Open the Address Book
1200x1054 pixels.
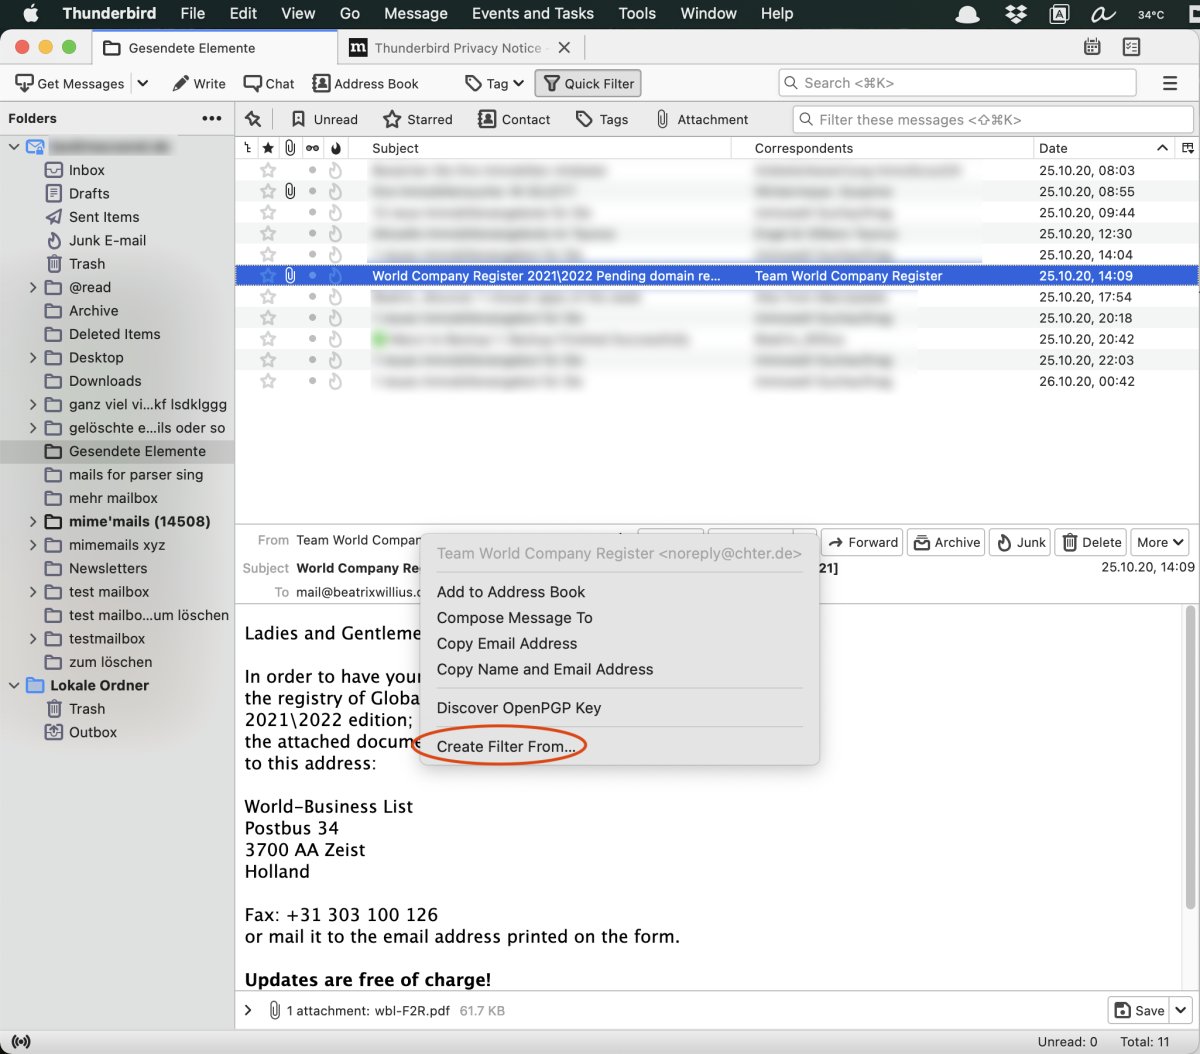(x=365, y=83)
